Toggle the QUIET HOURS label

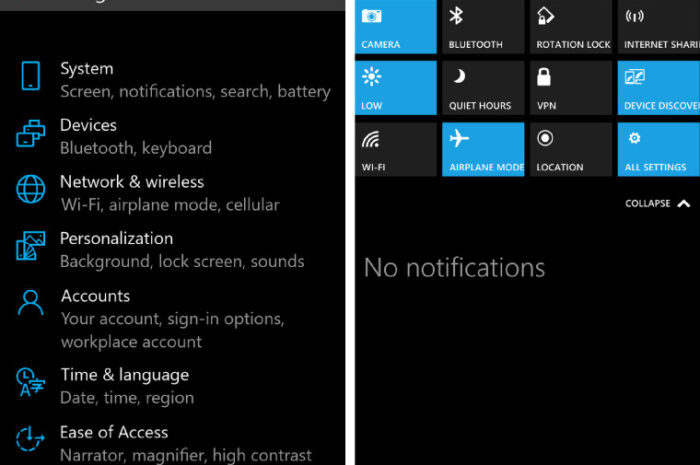coord(480,106)
